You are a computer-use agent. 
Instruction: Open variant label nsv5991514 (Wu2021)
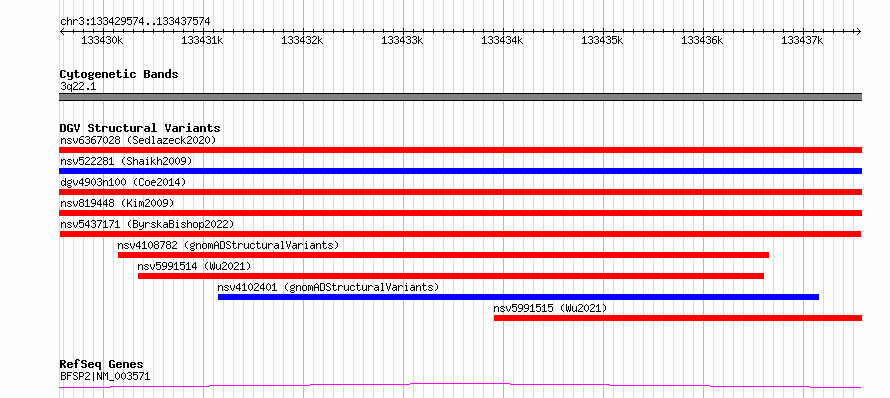click(x=194, y=266)
